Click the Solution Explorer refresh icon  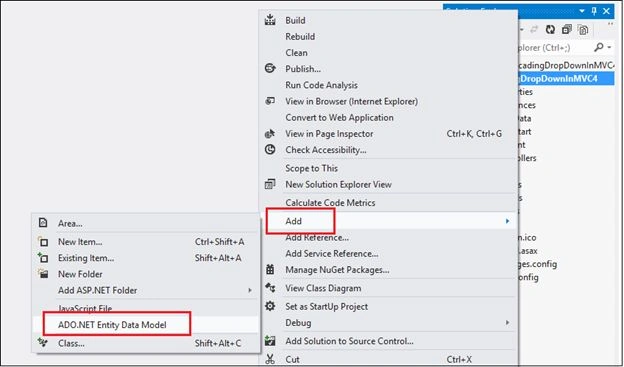click(550, 29)
